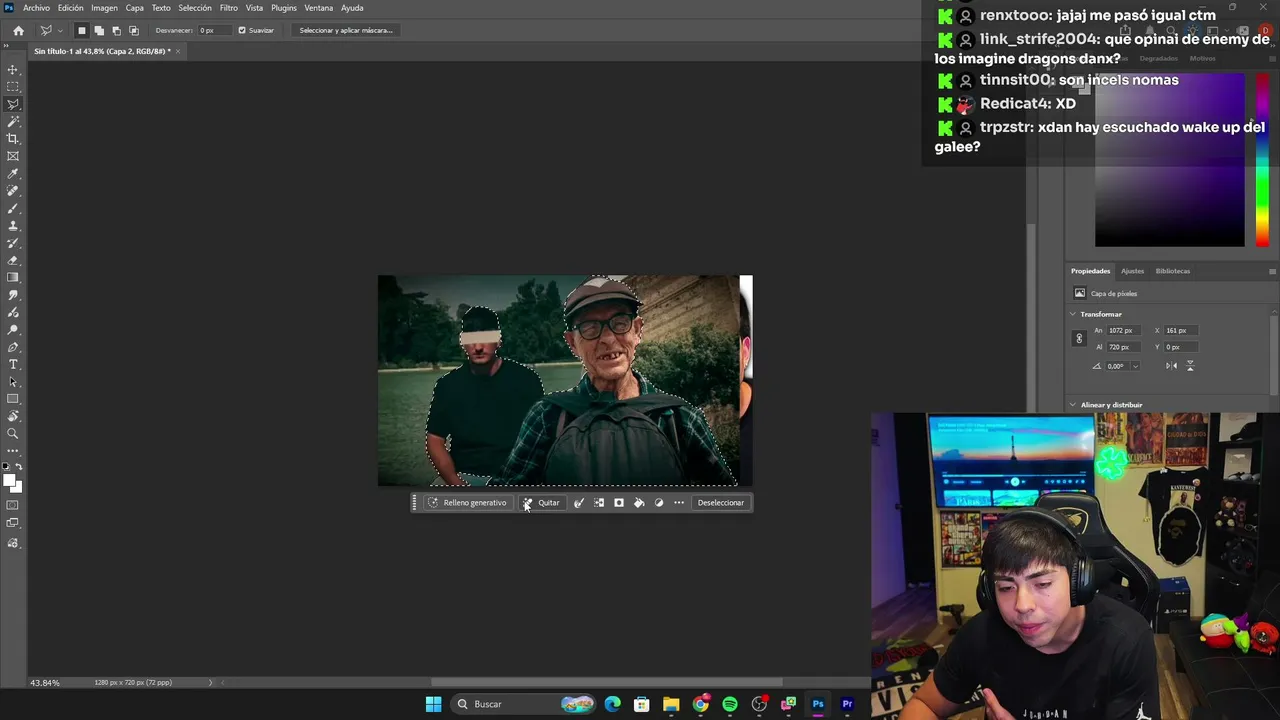Select the Spot Healing Brush tool
Screen dimensions: 1280x720
click(13, 191)
